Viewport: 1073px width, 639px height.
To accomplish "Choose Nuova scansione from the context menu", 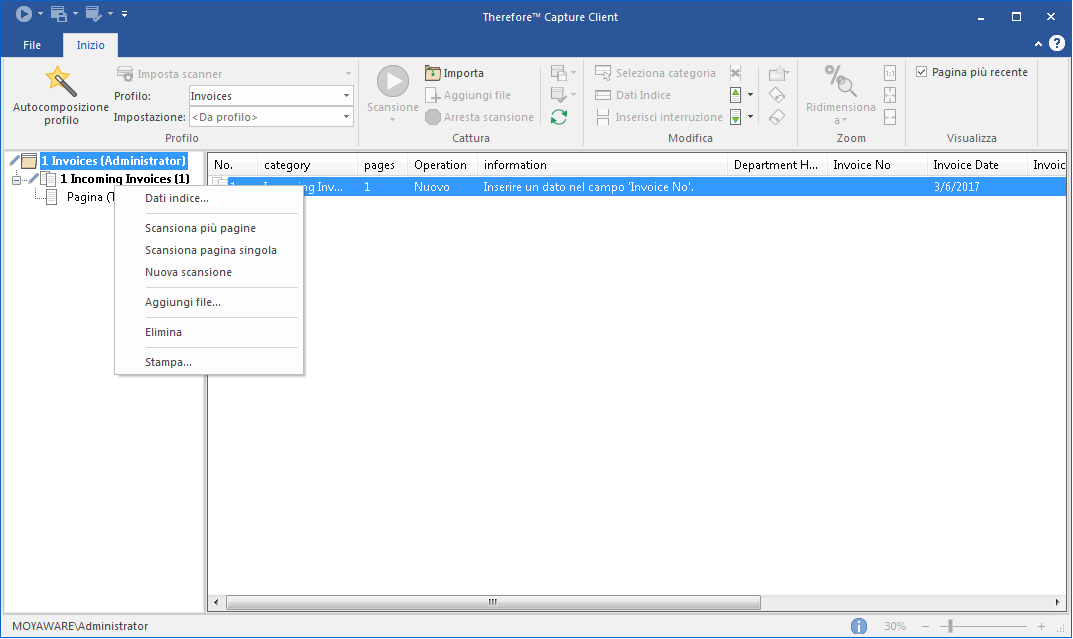I will coord(190,271).
